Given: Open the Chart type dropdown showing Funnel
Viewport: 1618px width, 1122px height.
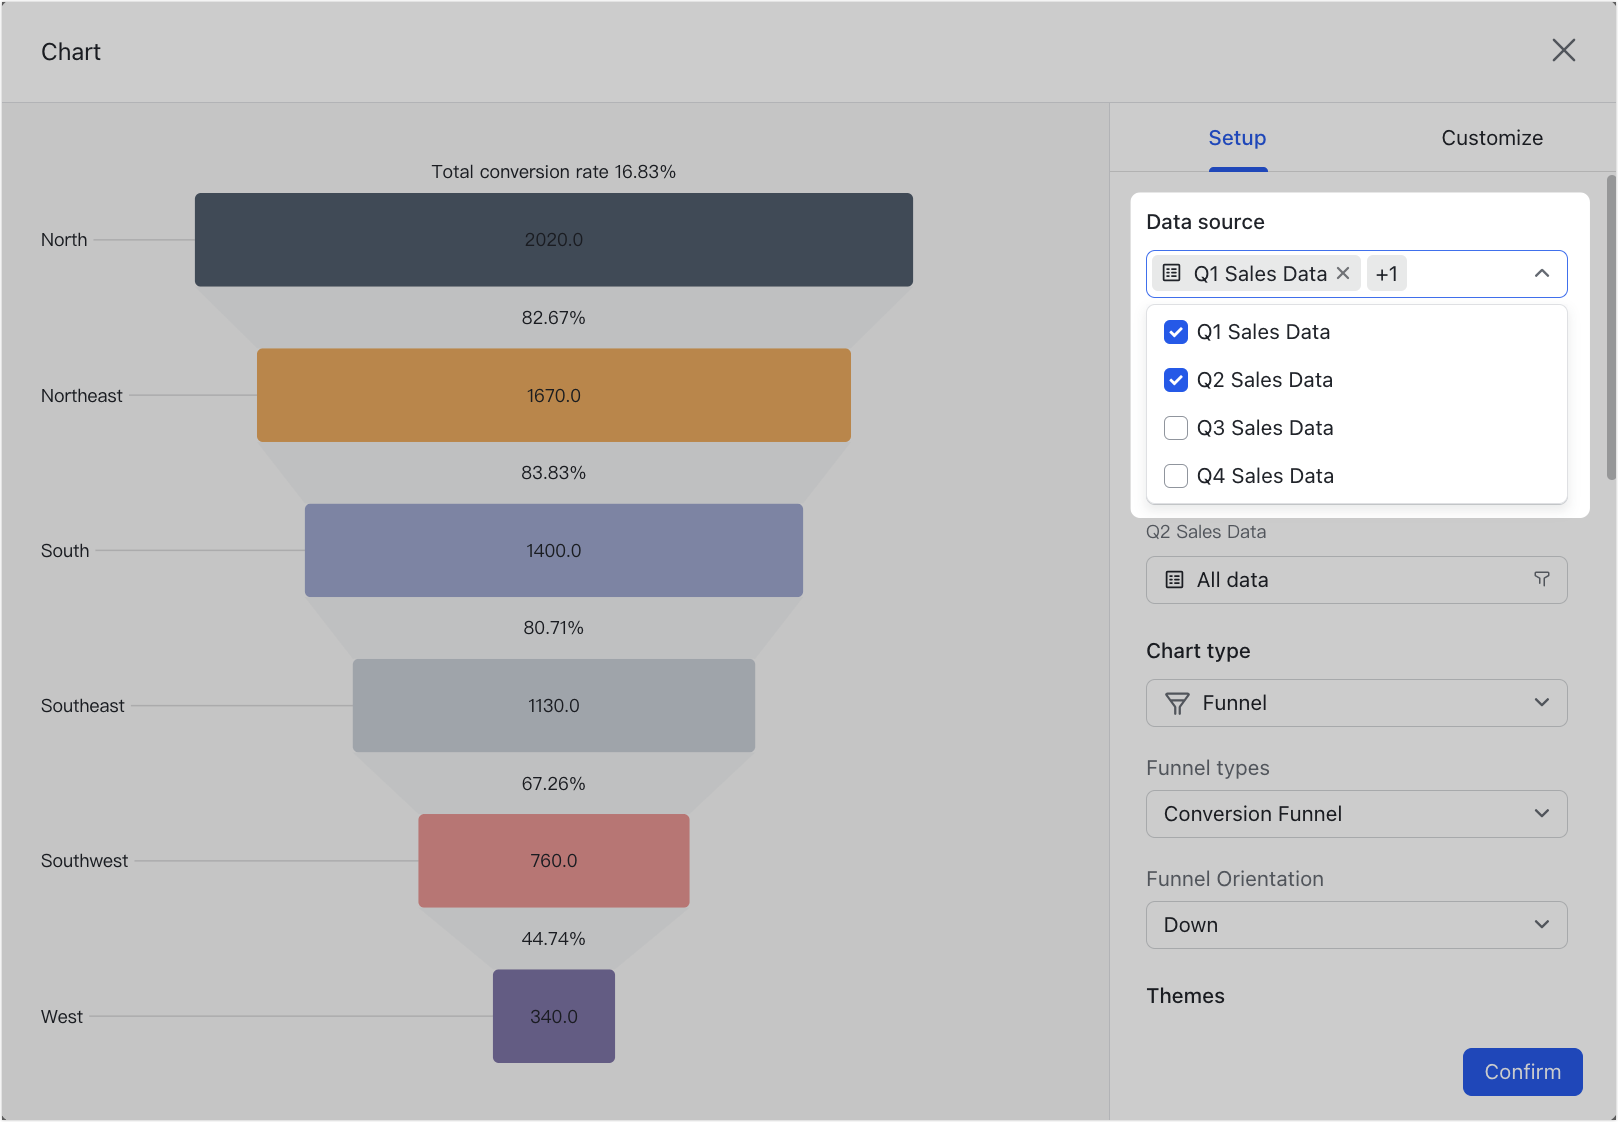Looking at the screenshot, I should coord(1356,703).
